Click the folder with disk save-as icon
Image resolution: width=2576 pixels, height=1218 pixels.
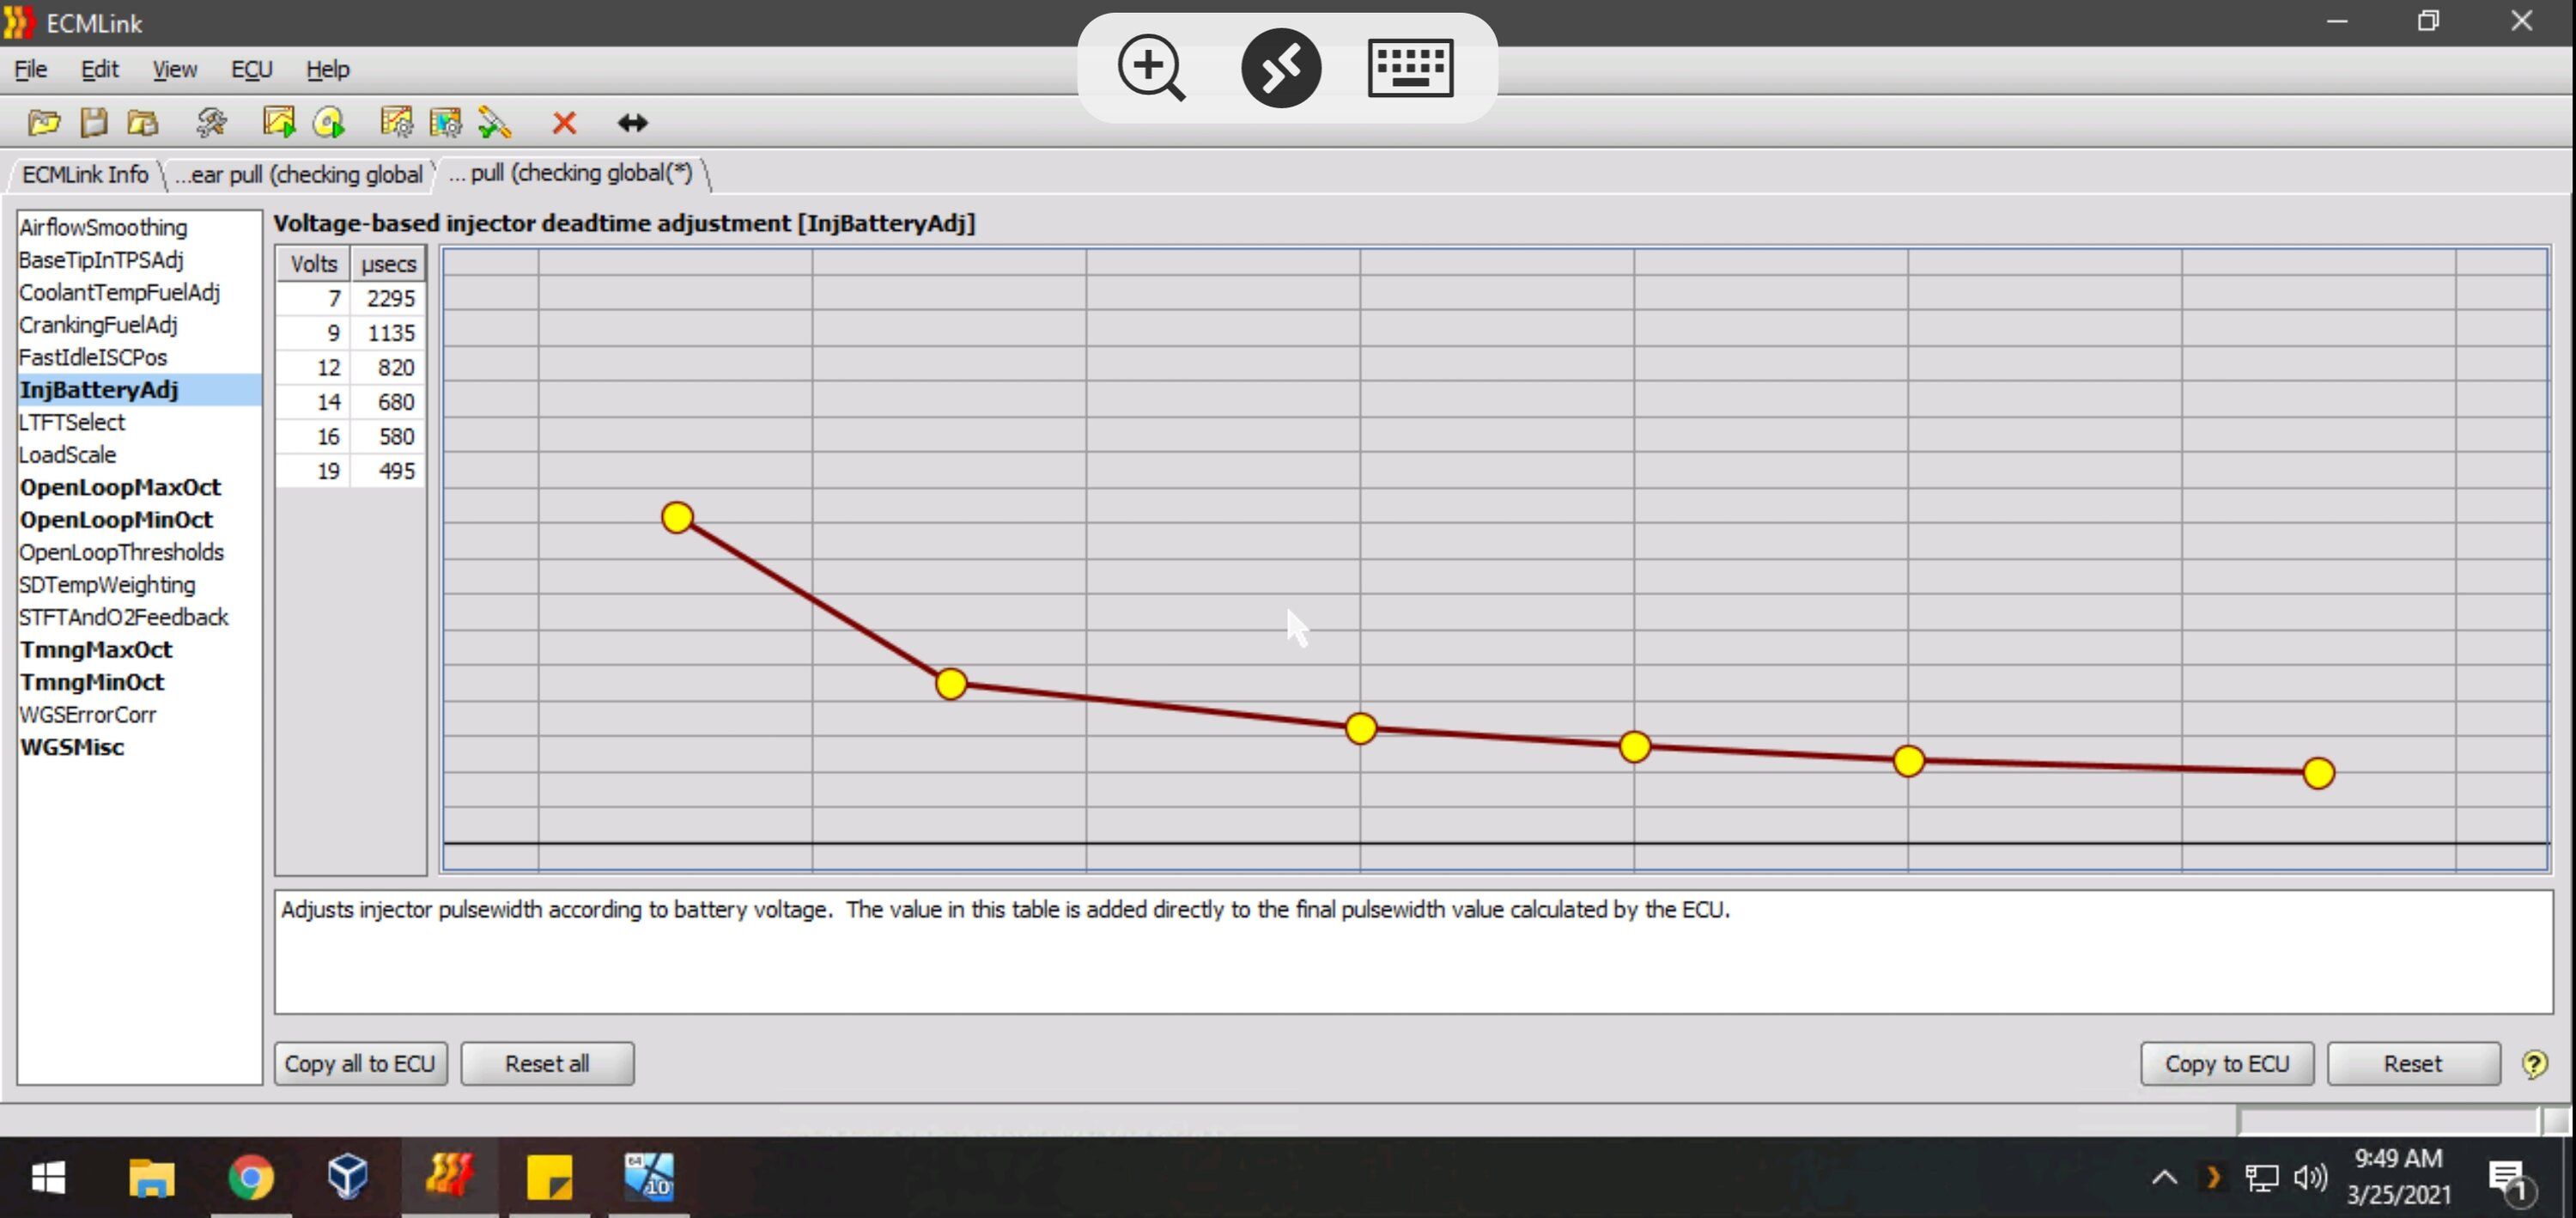point(143,123)
